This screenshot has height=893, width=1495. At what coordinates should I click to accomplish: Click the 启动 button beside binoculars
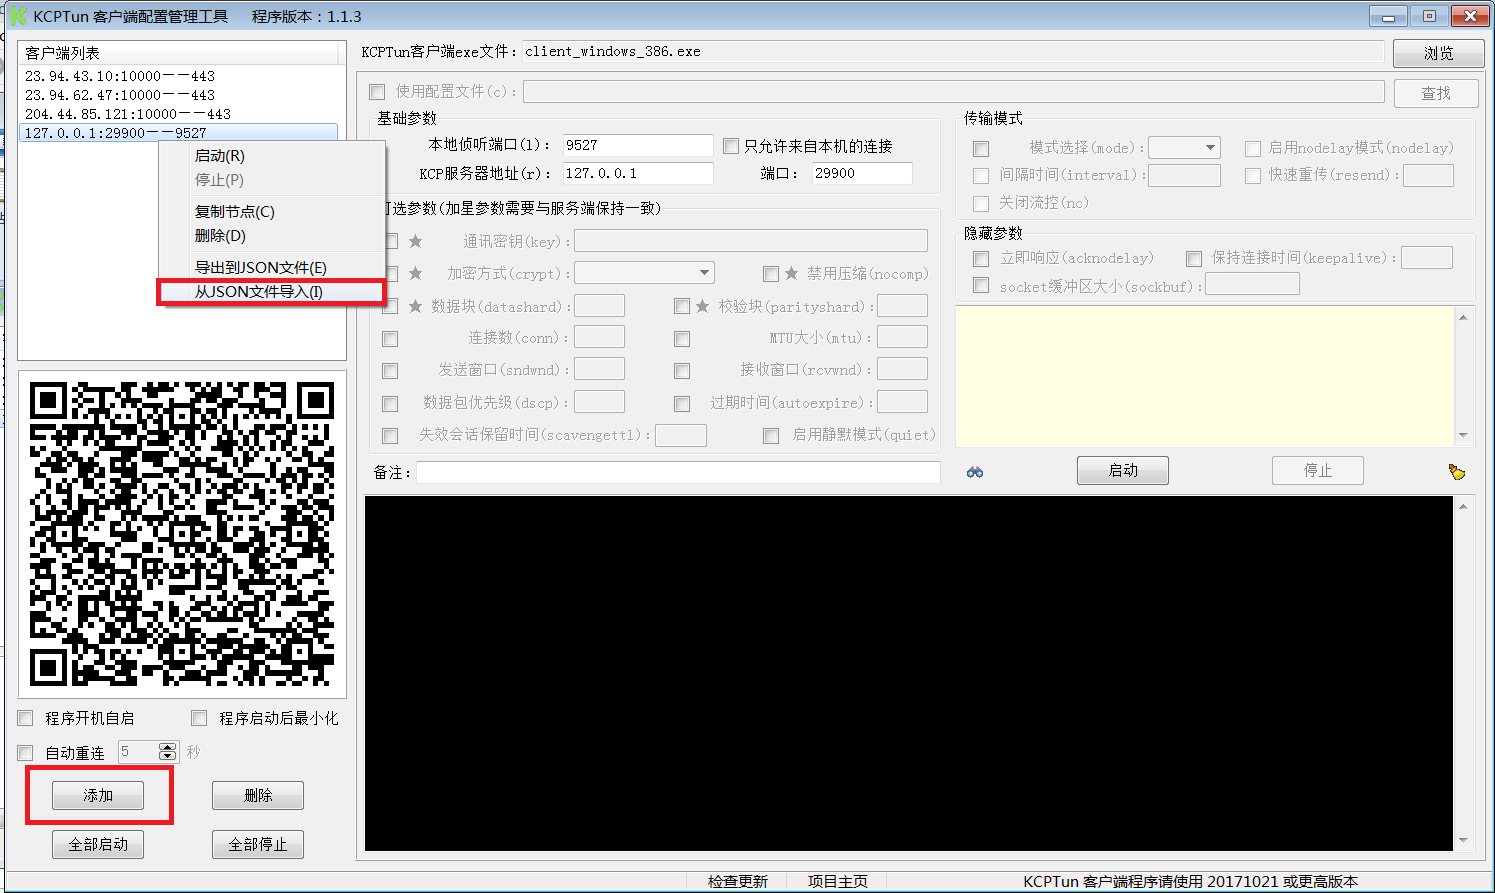tap(1123, 471)
